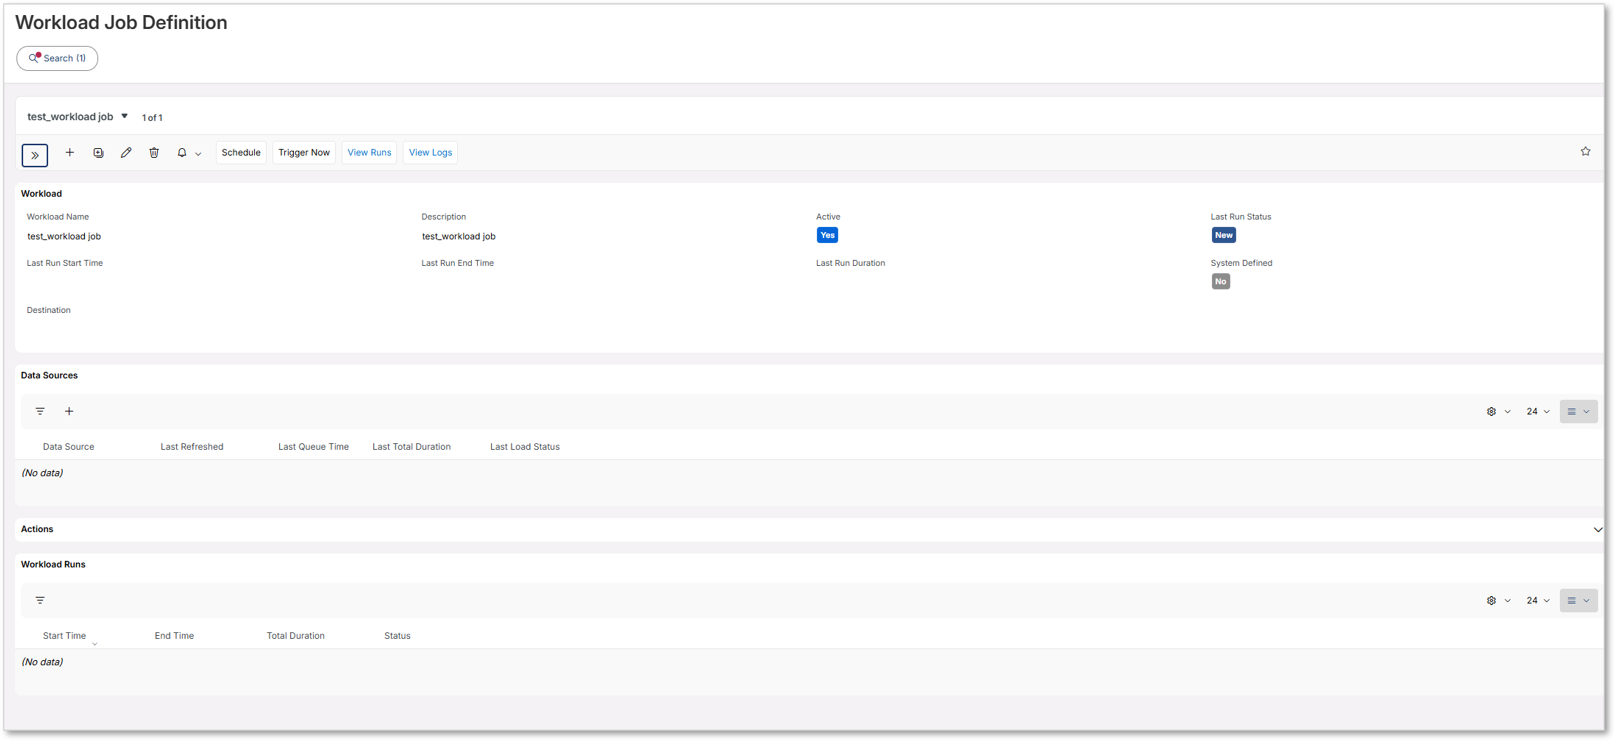The image size is (1615, 741).
Task: Mark record as favorite with star icon
Action: pyautogui.click(x=1585, y=152)
